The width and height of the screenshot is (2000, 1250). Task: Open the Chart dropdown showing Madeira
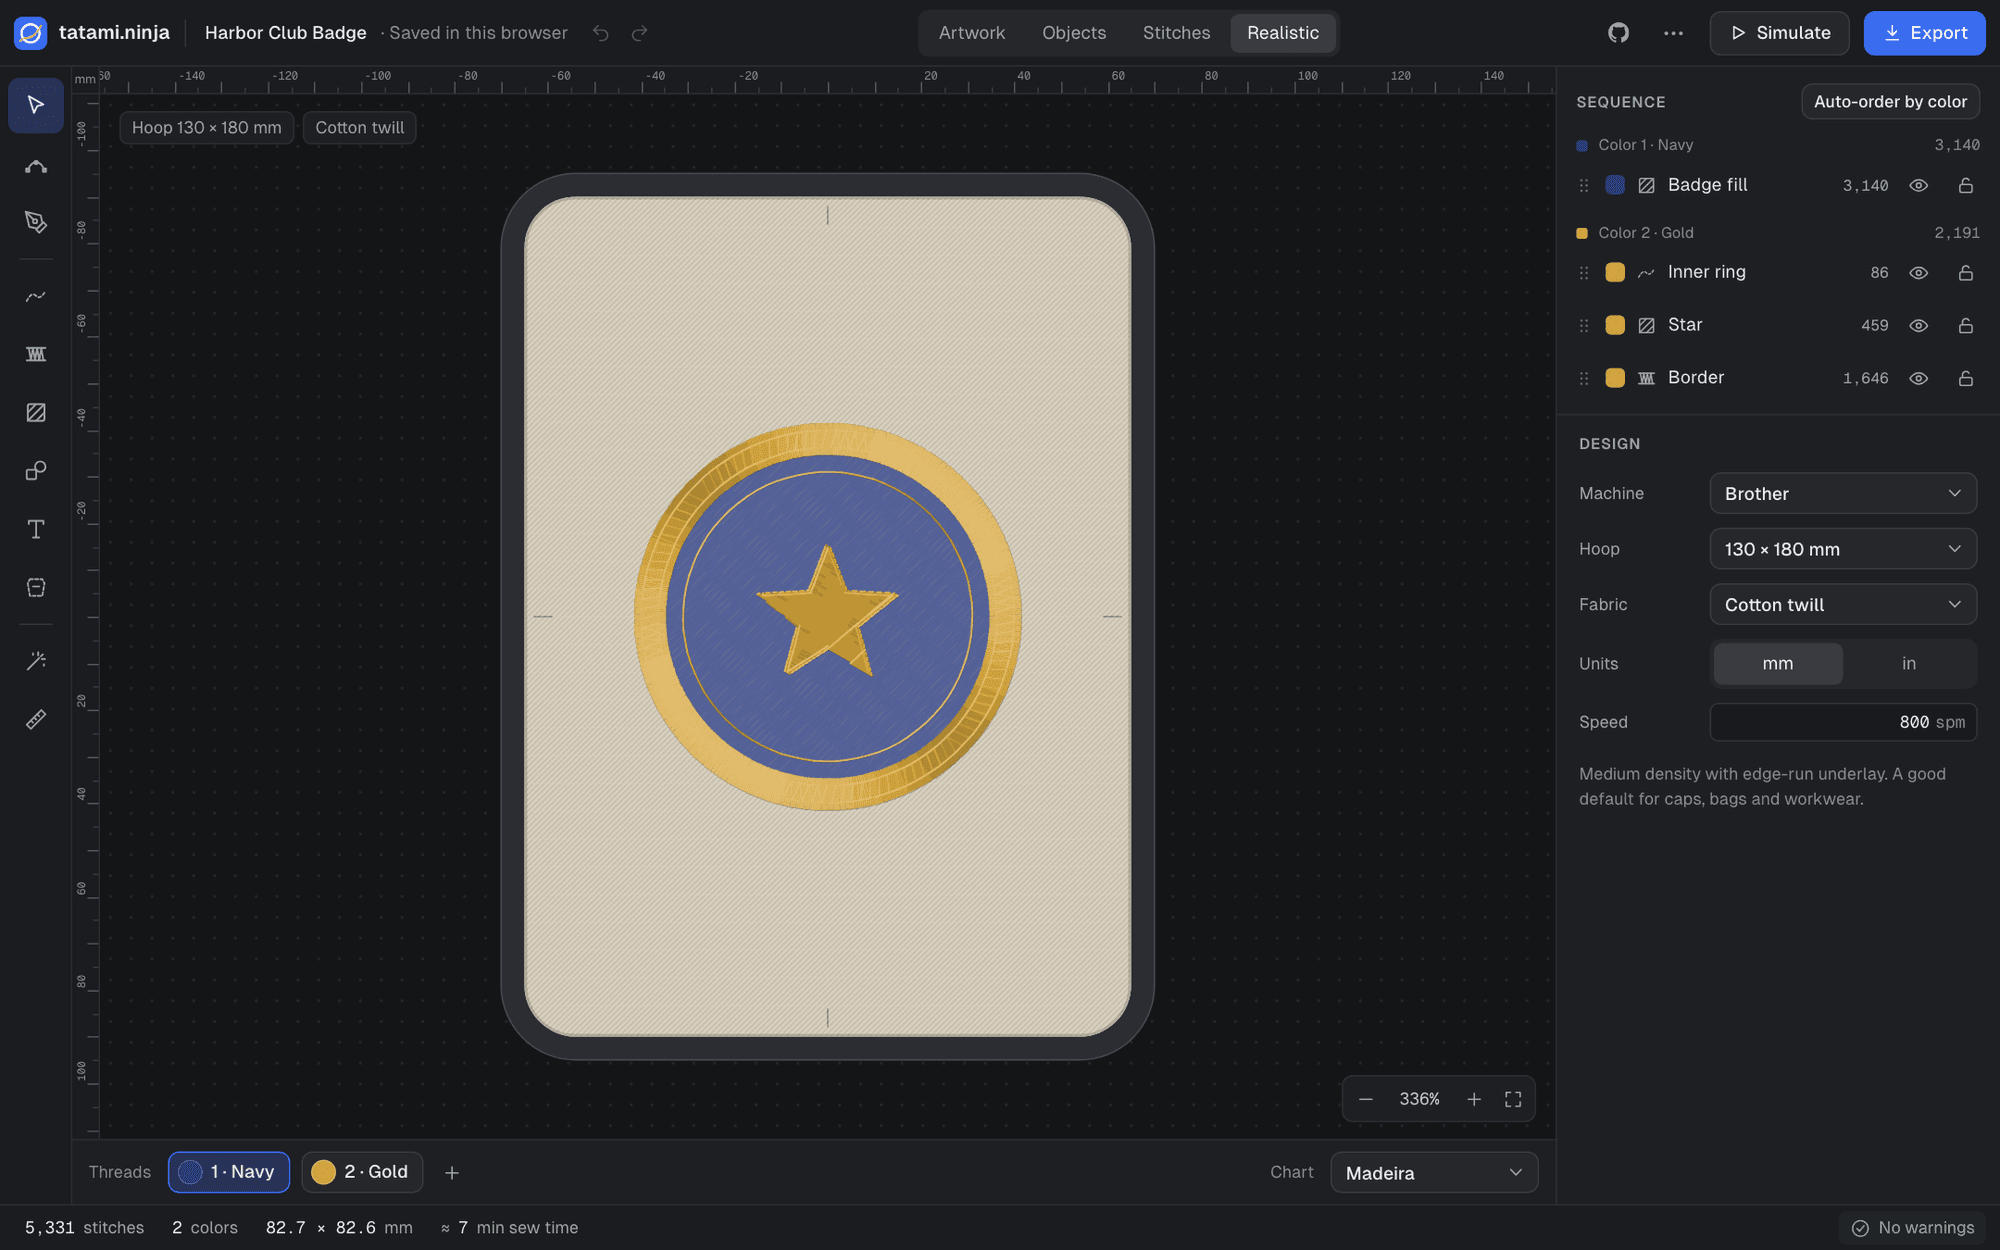click(1434, 1173)
